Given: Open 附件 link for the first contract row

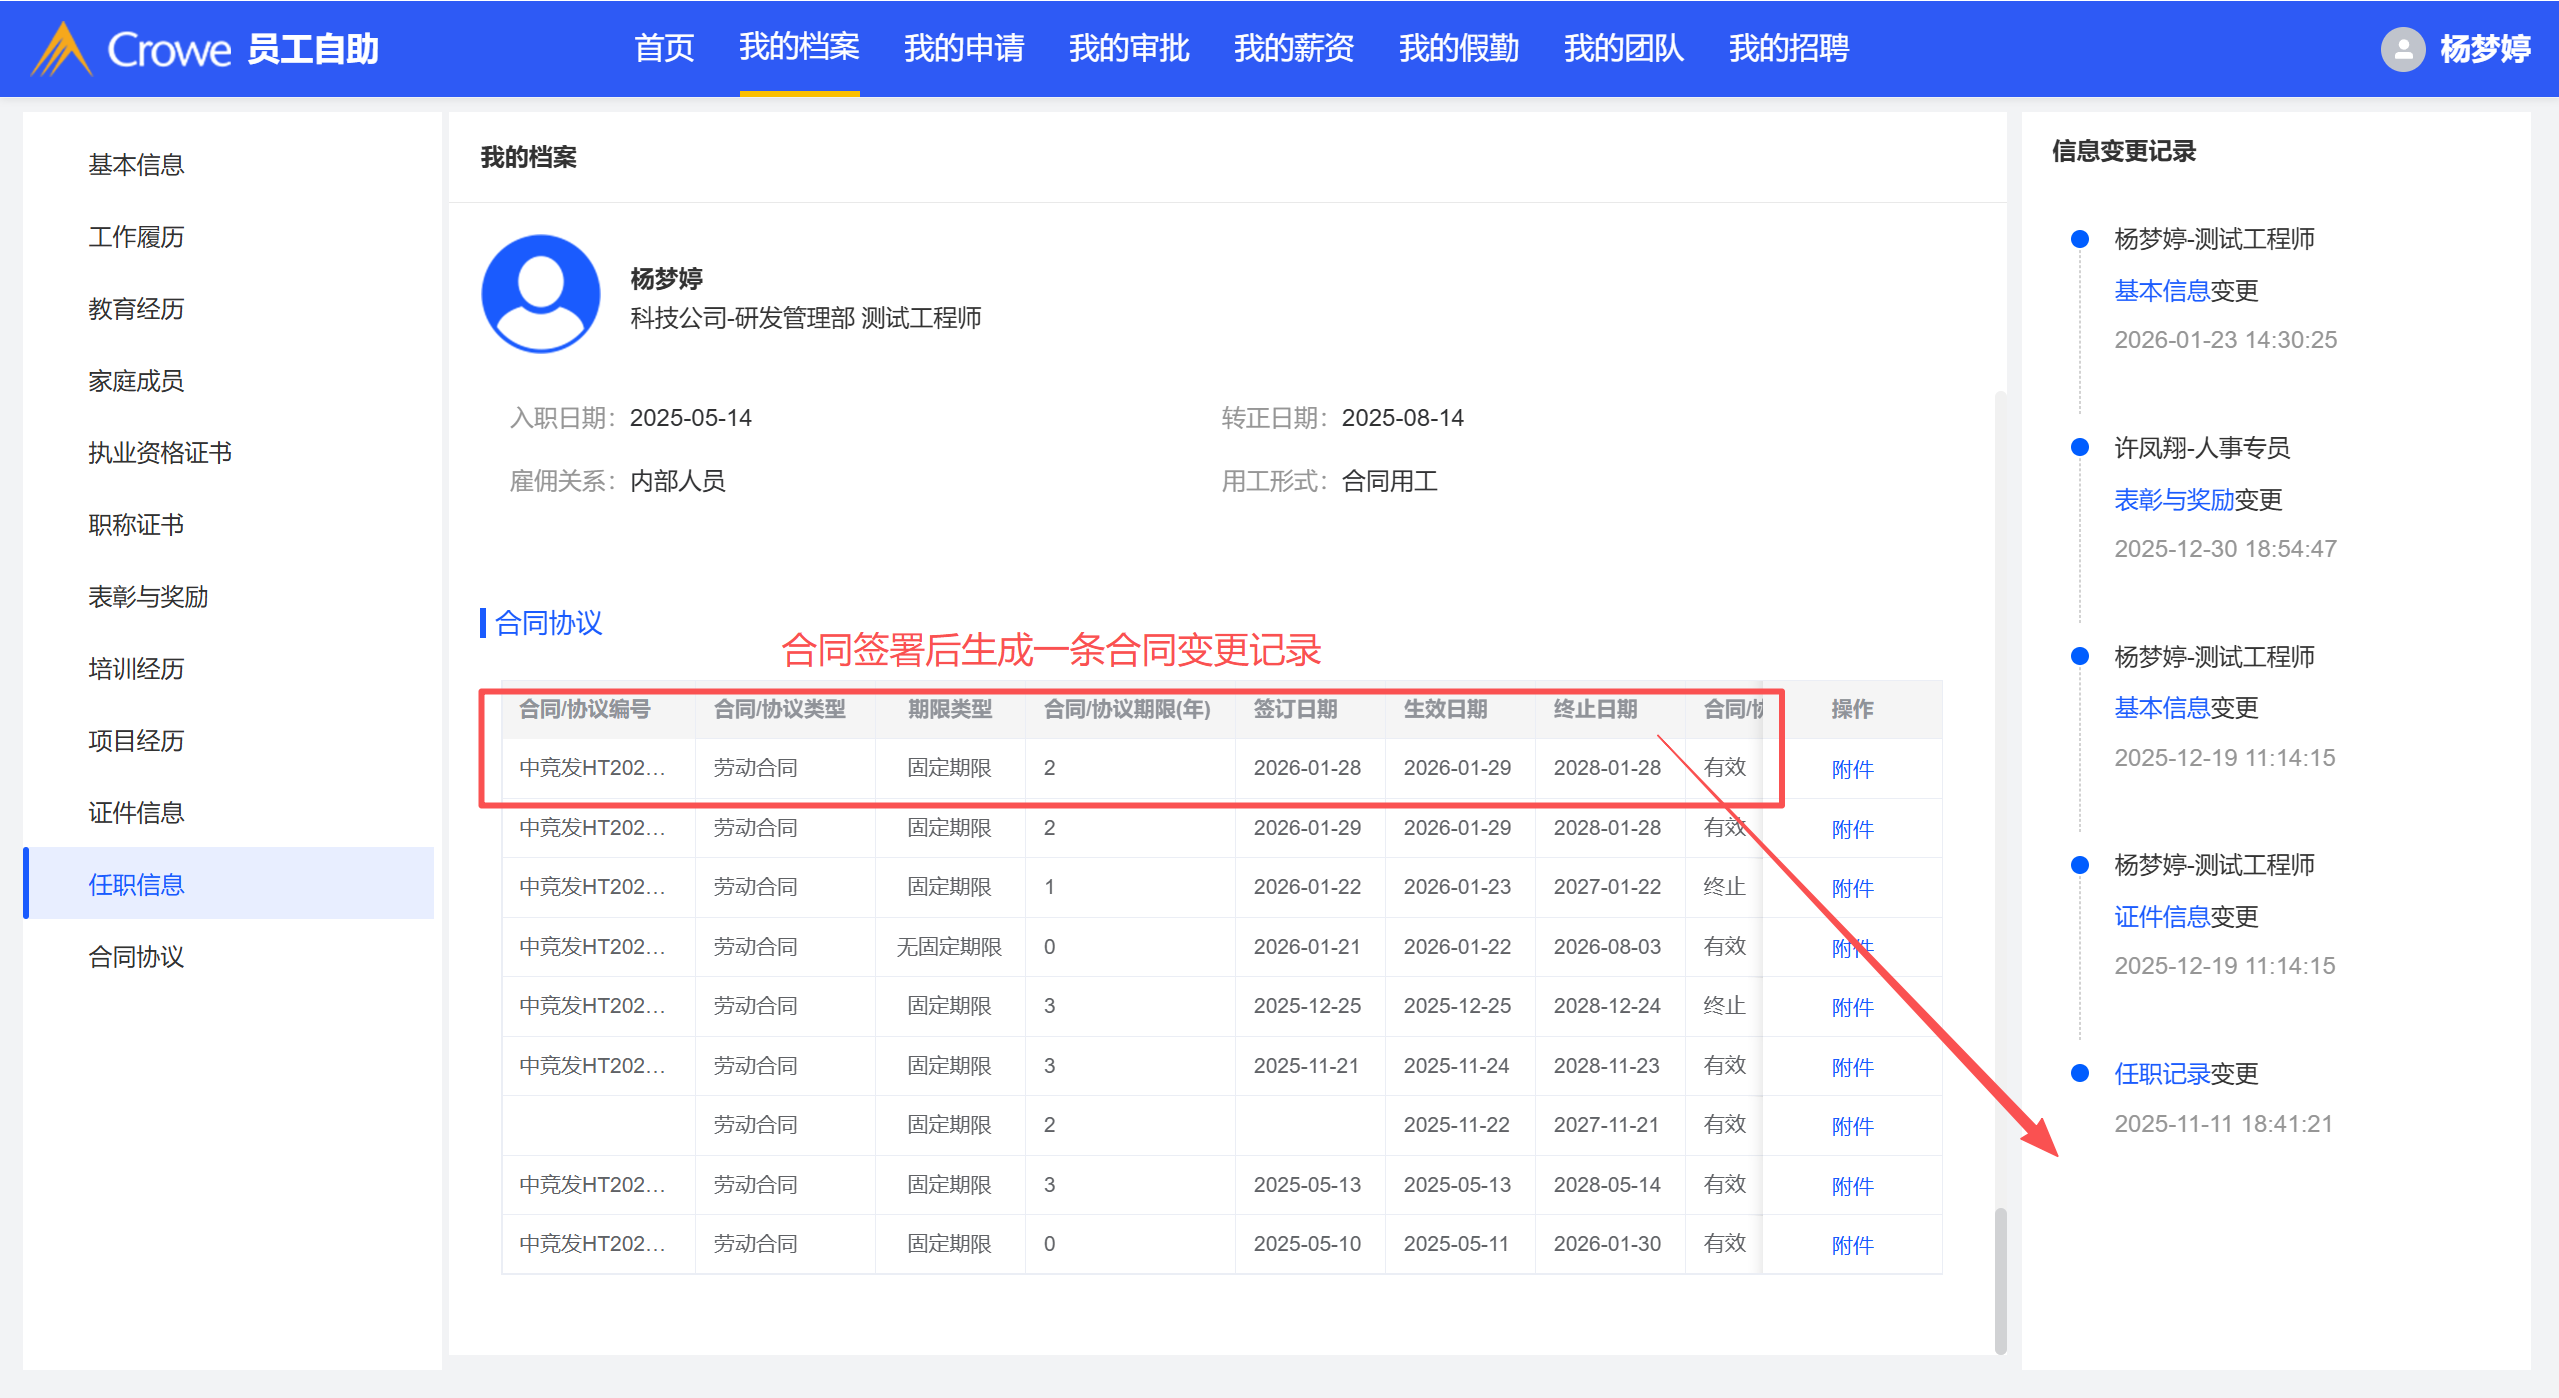Looking at the screenshot, I should [x=1851, y=769].
